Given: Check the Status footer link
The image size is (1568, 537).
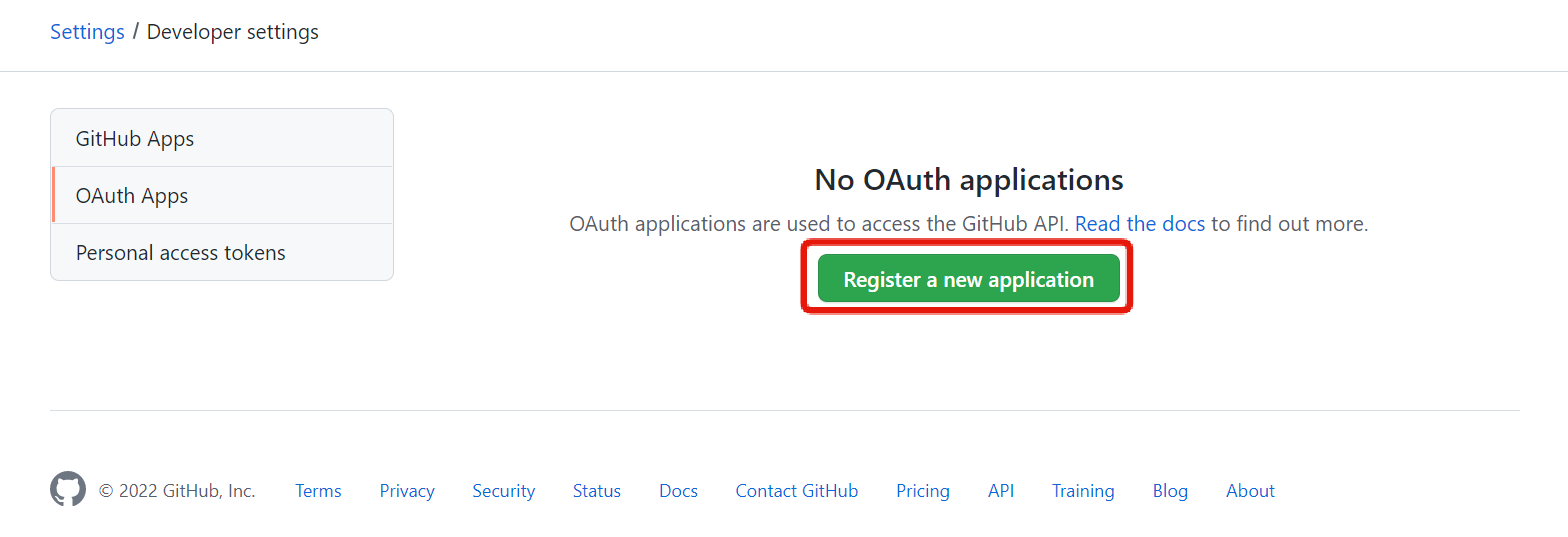Looking at the screenshot, I should pos(597,490).
